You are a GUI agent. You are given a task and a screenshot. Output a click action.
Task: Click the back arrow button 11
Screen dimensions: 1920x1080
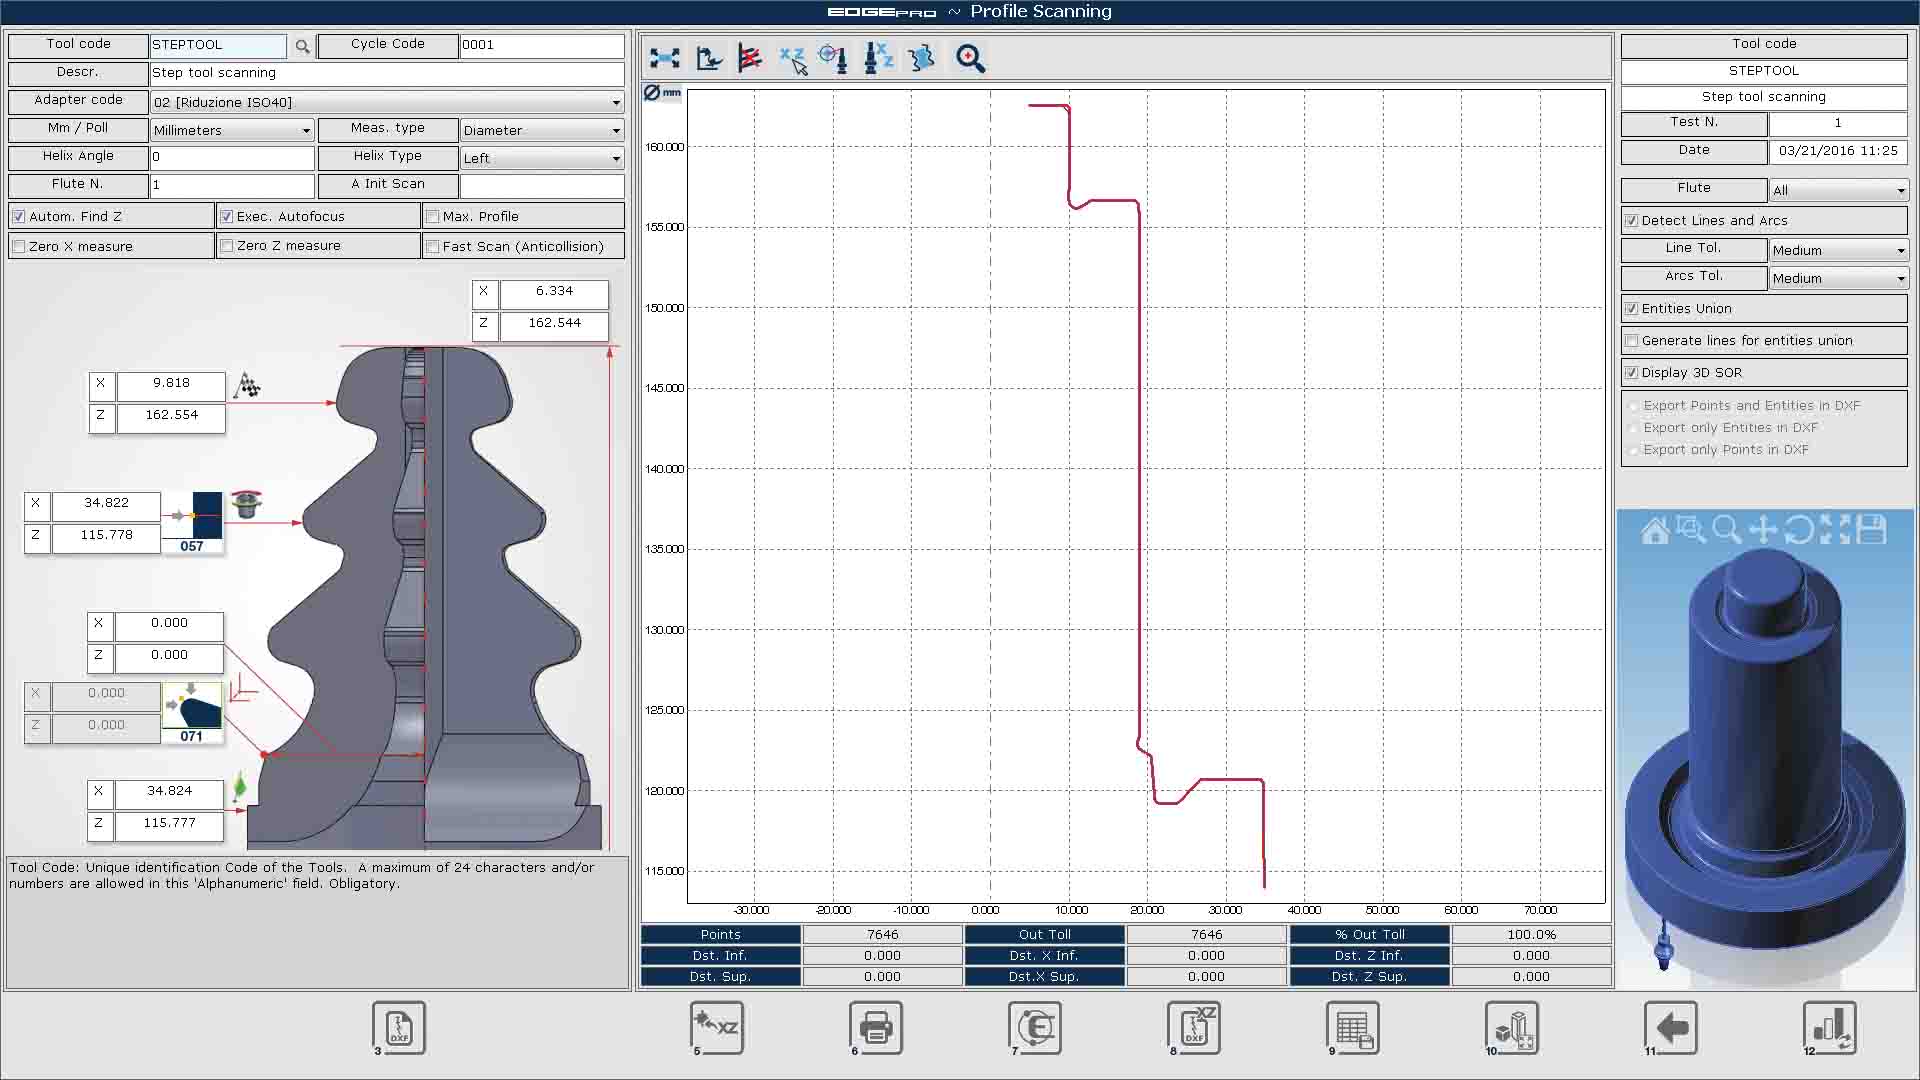pyautogui.click(x=1671, y=1027)
